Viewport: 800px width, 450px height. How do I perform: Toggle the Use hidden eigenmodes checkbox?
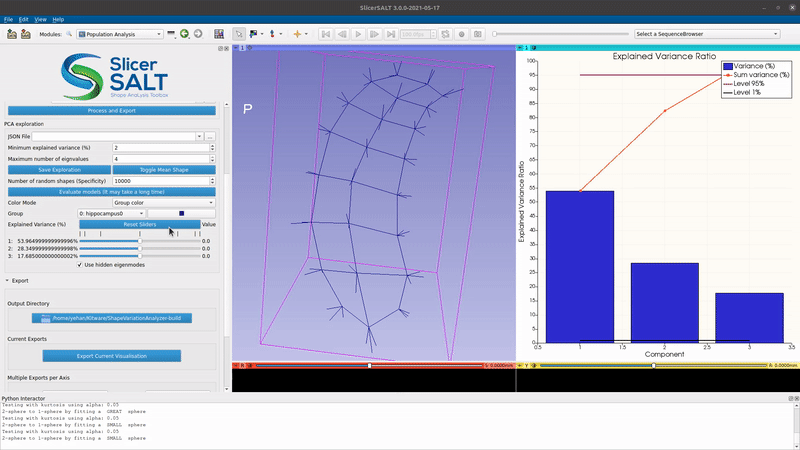click(x=79, y=265)
